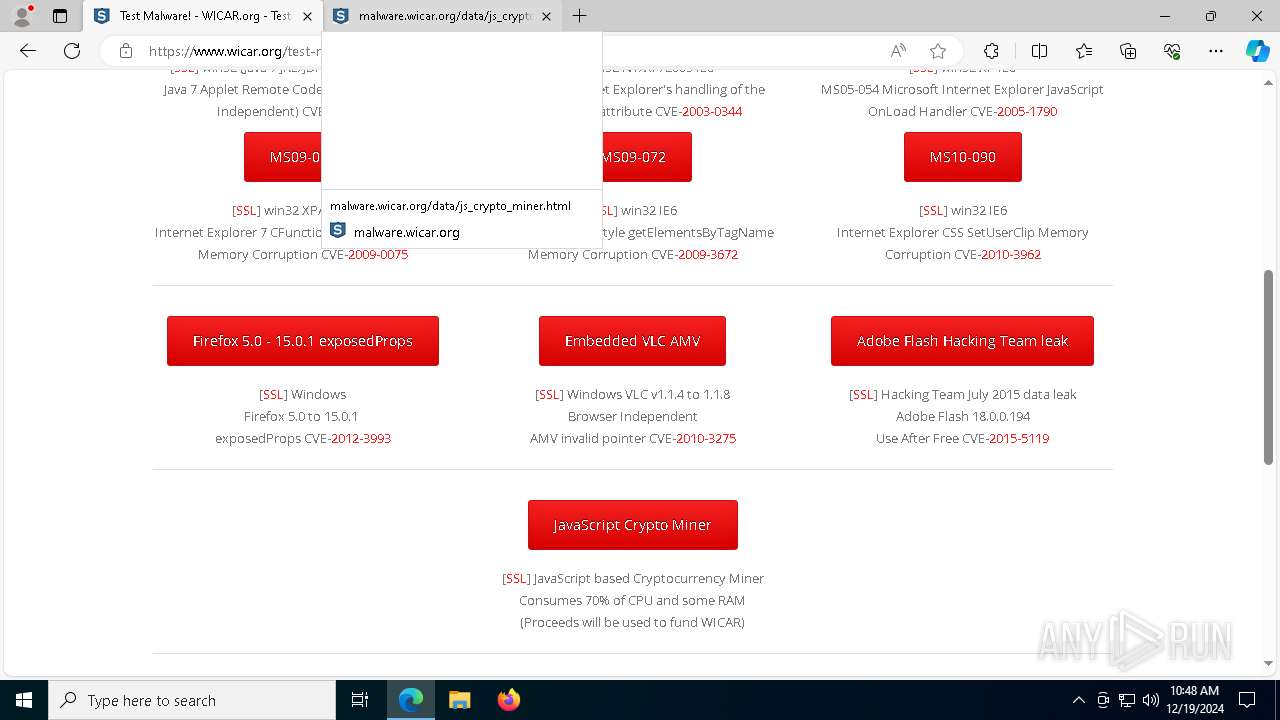Open Browser essentials heart icon
The height and width of the screenshot is (720, 1280).
[x=1172, y=51]
